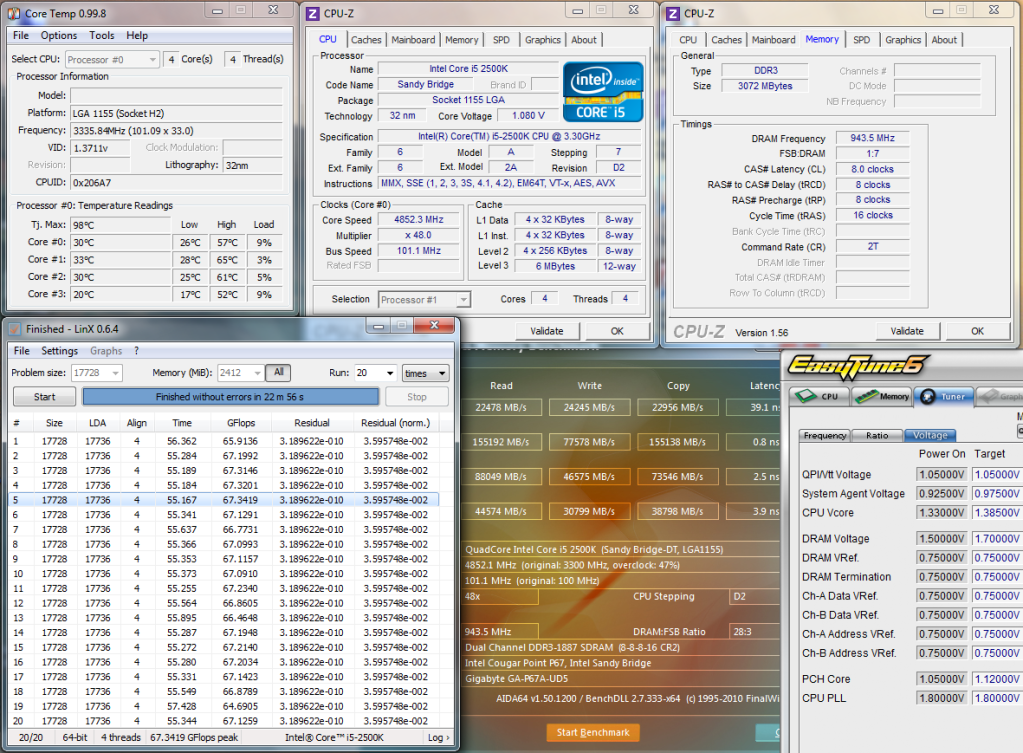Expand the Log arrow in LinX status bar
Image resolution: width=1023 pixels, height=753 pixels.
pyautogui.click(x=438, y=737)
